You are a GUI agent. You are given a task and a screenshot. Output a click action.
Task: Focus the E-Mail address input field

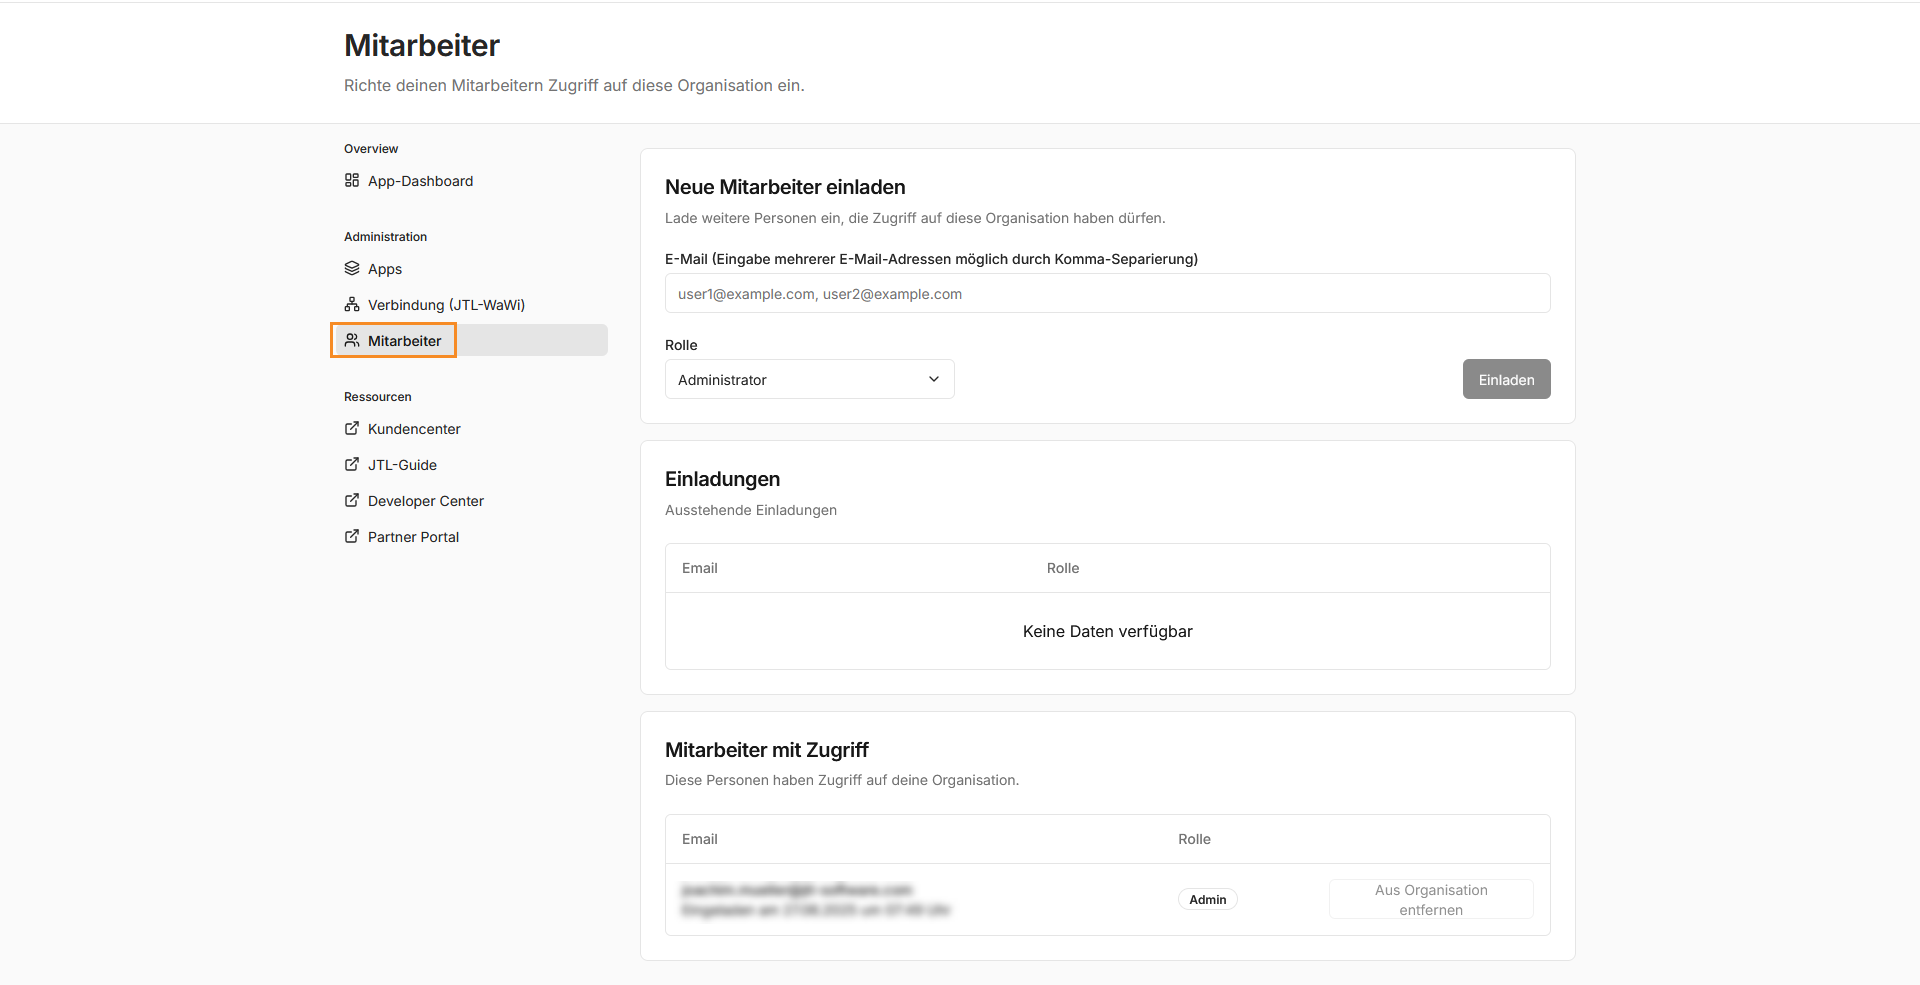(x=1107, y=294)
